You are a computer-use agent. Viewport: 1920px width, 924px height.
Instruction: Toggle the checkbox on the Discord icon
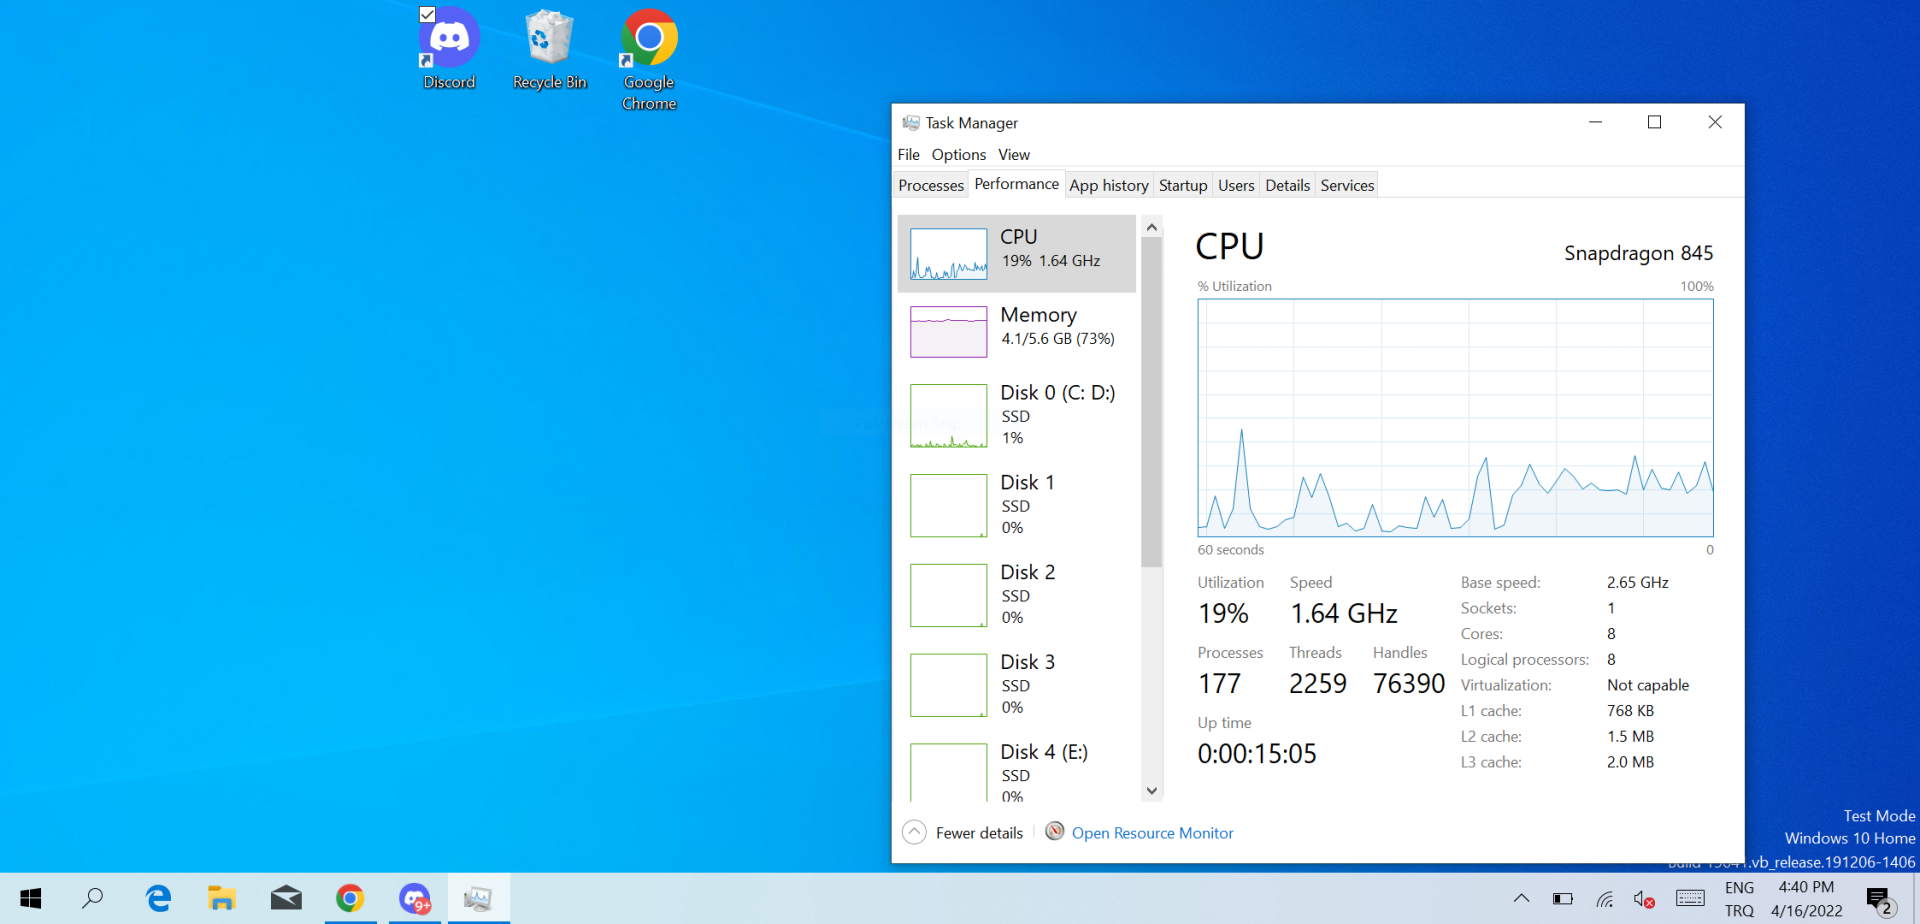click(427, 14)
